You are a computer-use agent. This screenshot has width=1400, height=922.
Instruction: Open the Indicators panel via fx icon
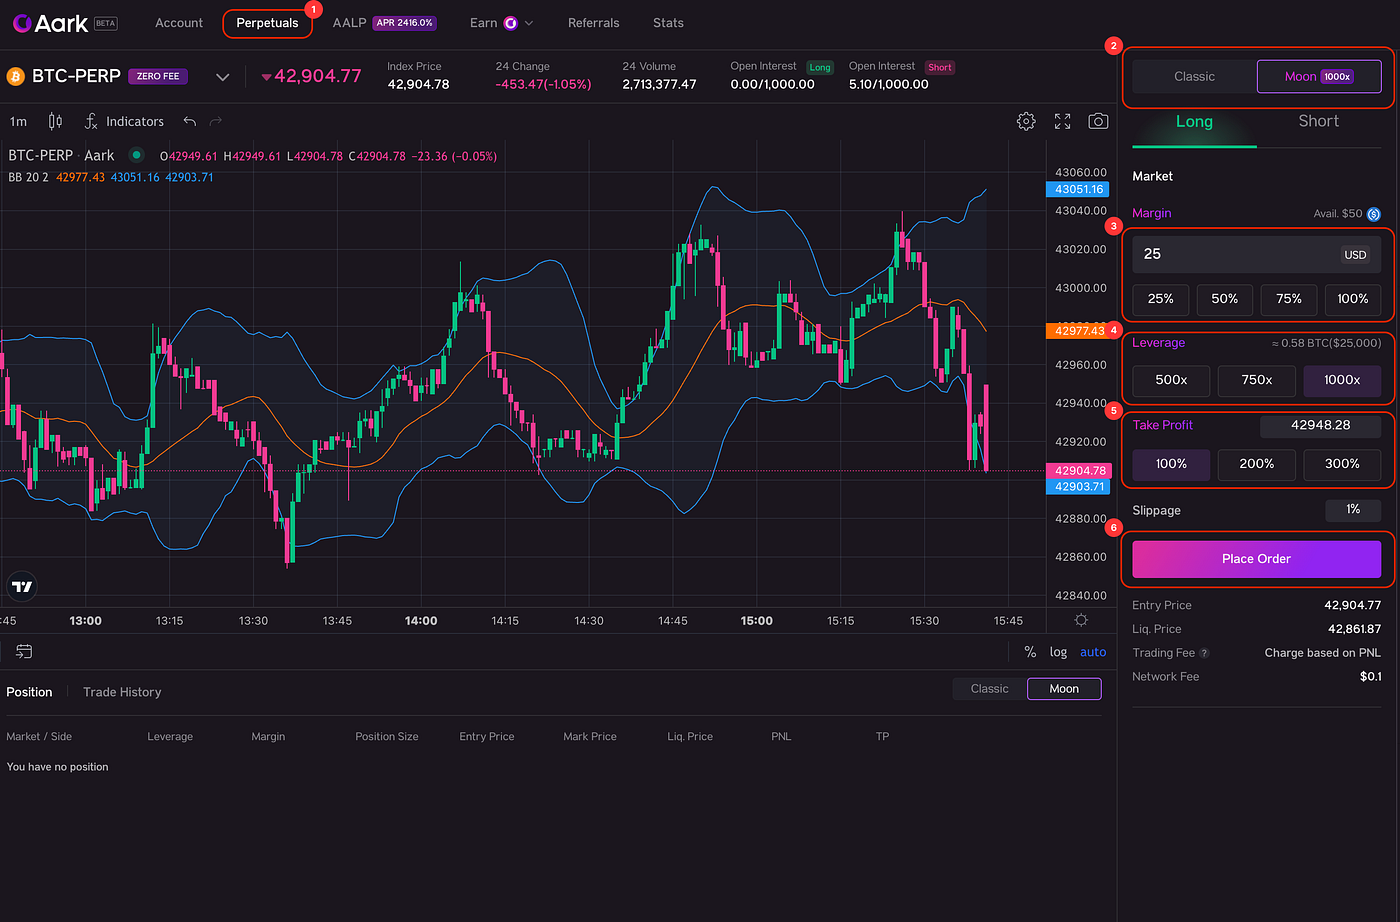coord(89,121)
